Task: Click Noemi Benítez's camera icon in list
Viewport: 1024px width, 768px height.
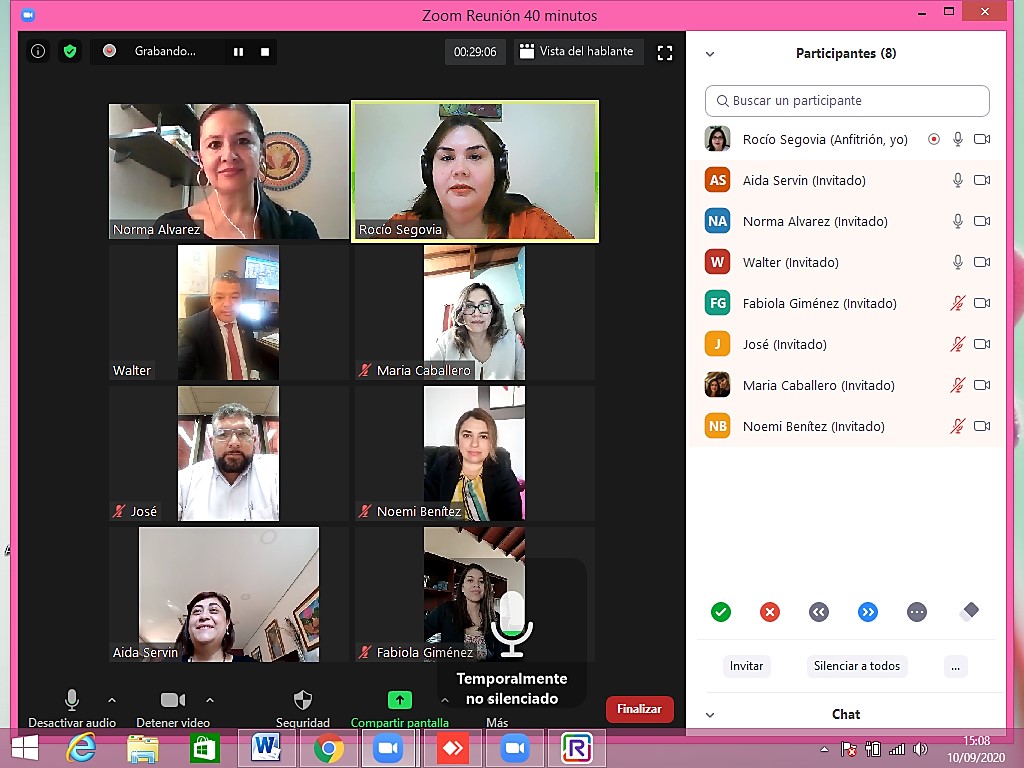Action: (x=982, y=426)
